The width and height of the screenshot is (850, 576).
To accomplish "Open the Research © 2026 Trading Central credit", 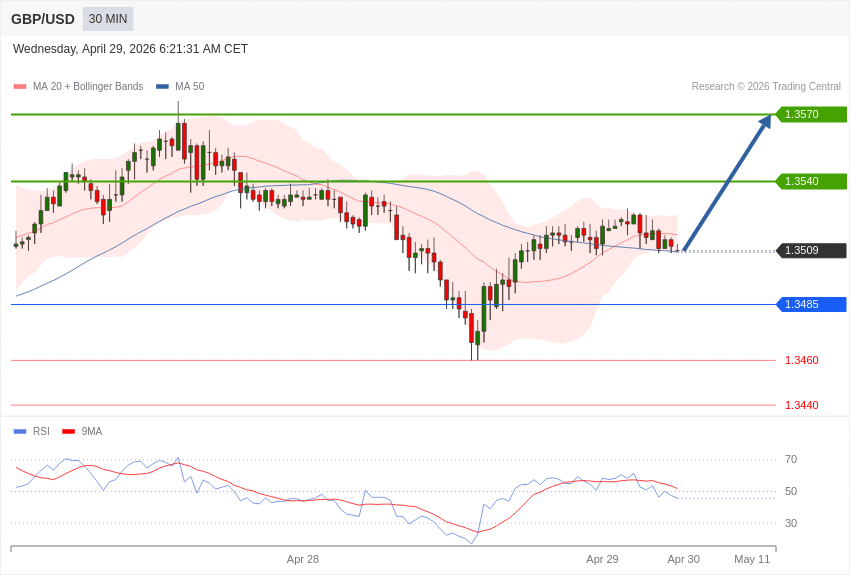I will click(x=766, y=87).
